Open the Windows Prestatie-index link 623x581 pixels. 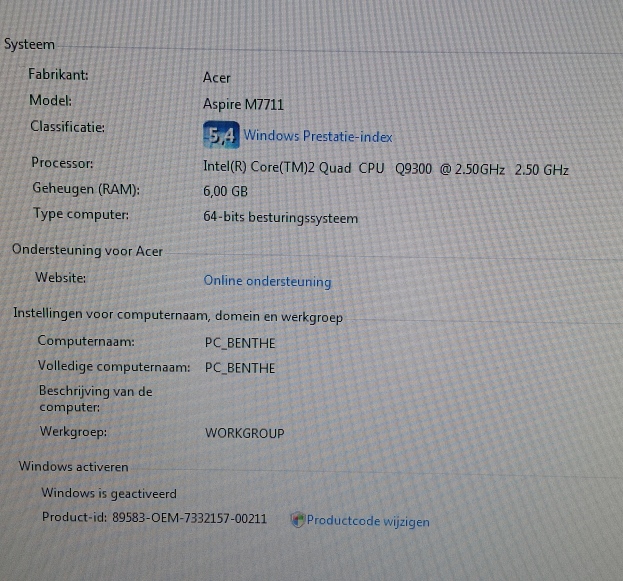pyautogui.click(x=318, y=136)
